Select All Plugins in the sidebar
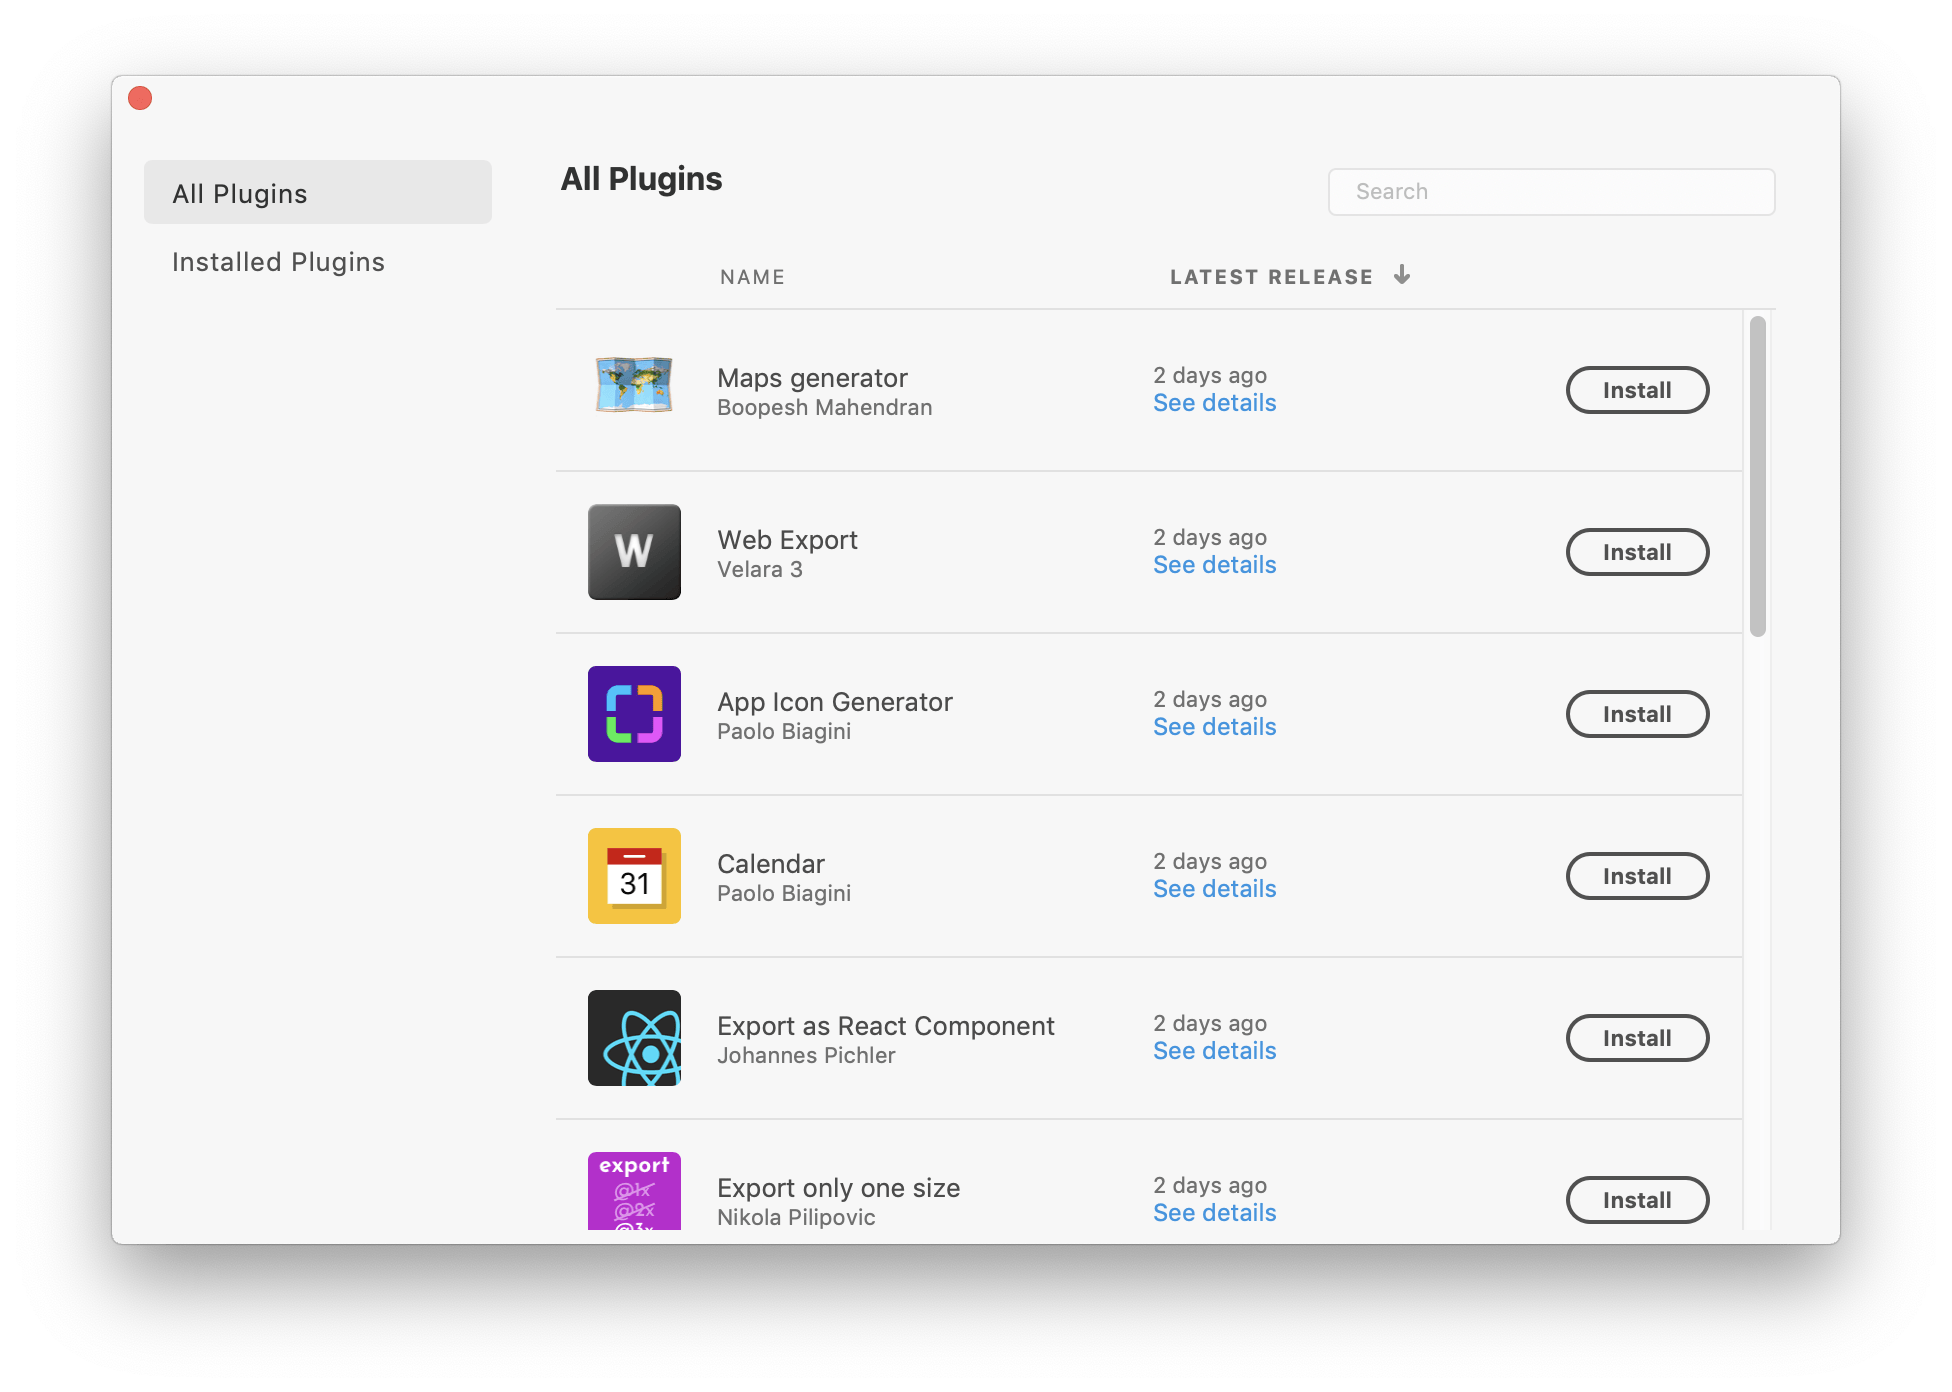 pyautogui.click(x=318, y=192)
